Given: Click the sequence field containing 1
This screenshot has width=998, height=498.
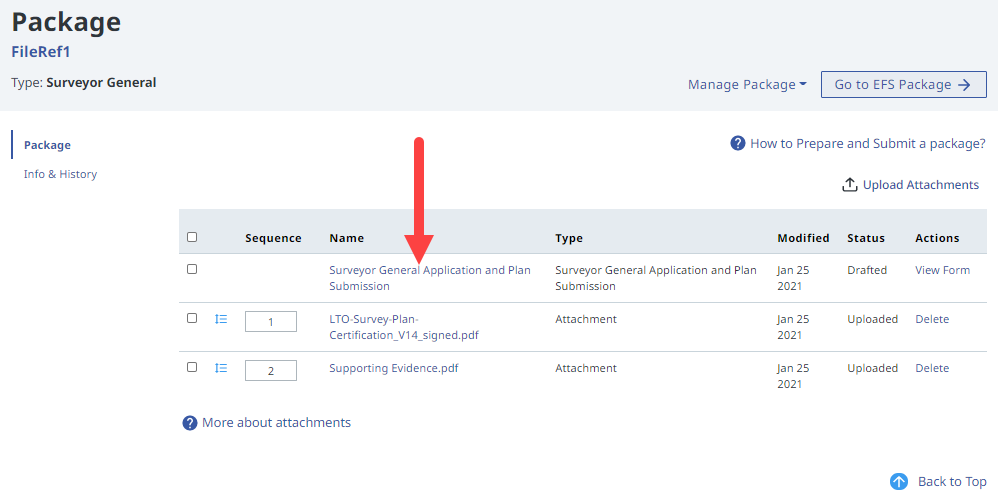Looking at the screenshot, I should pos(271,321).
